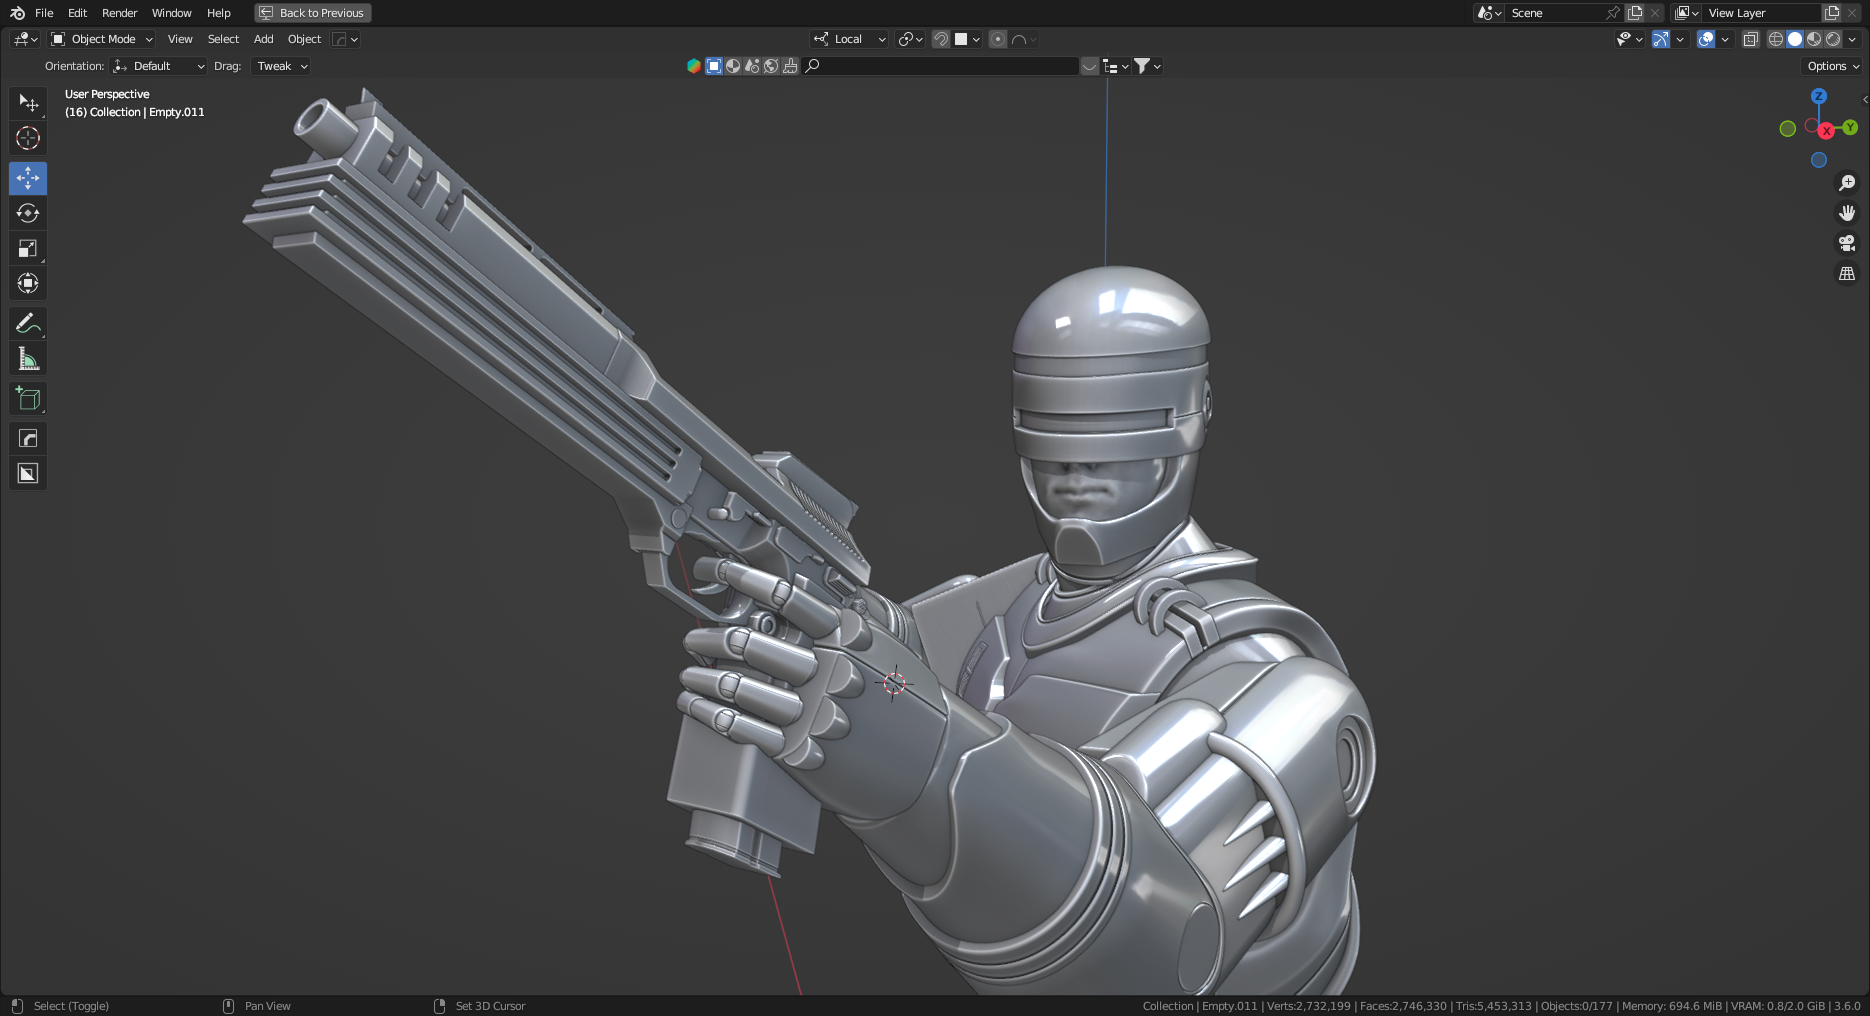Click the green Y axis gizmo
The width and height of the screenshot is (1870, 1016).
[1850, 127]
